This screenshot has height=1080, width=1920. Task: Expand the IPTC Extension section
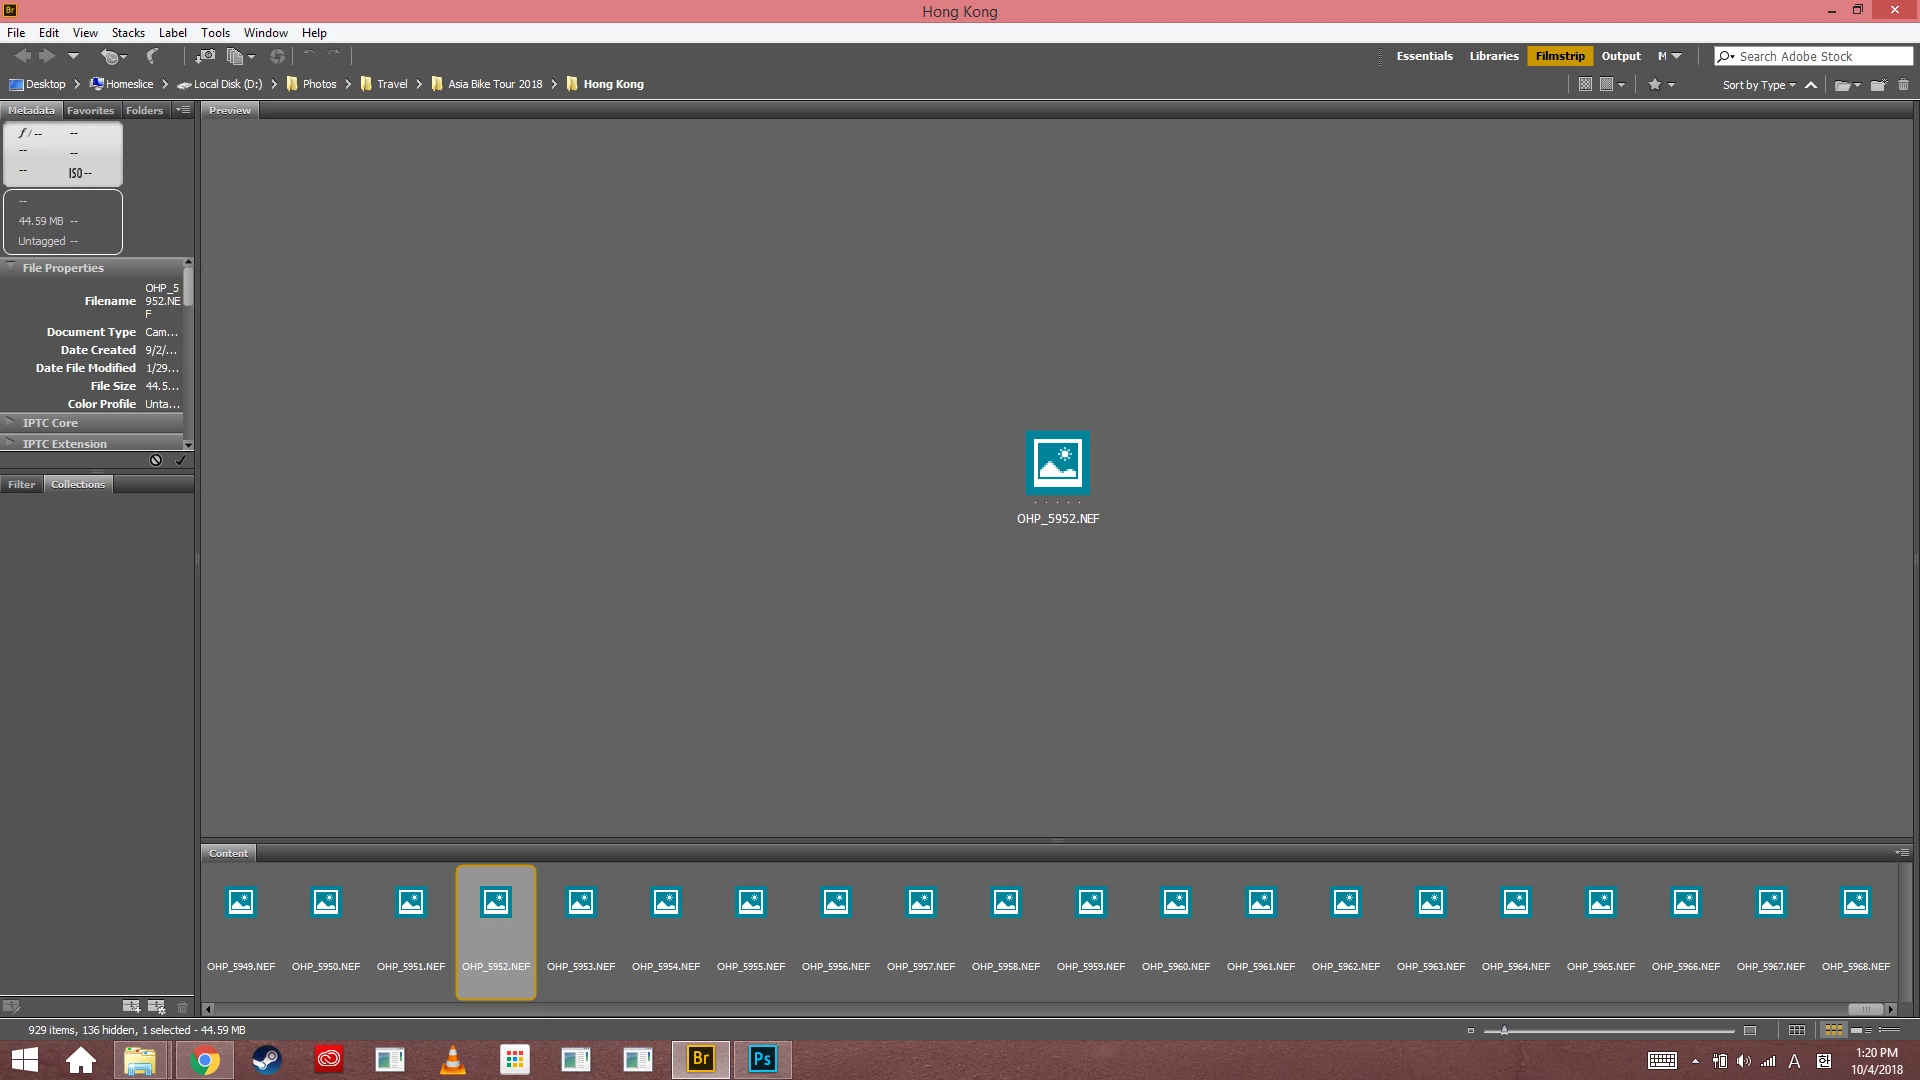pyautogui.click(x=11, y=443)
